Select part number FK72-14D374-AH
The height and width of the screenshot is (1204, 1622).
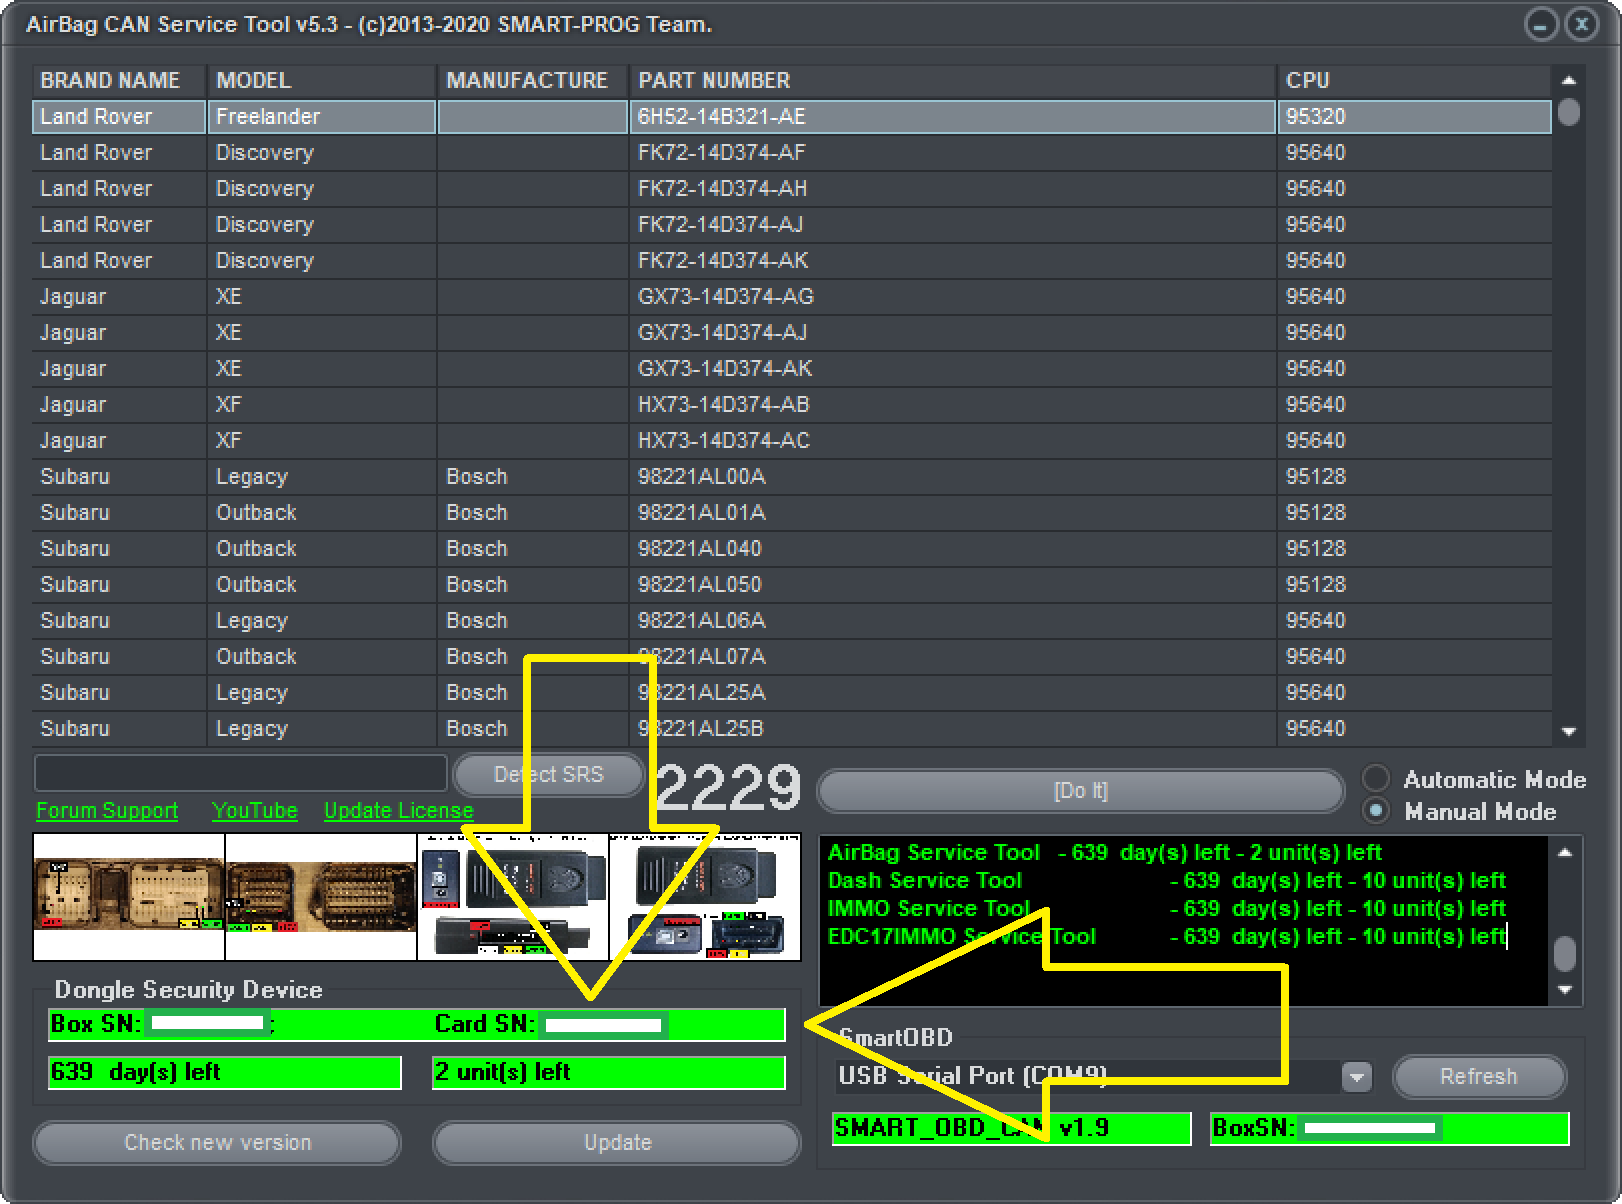coord(722,188)
